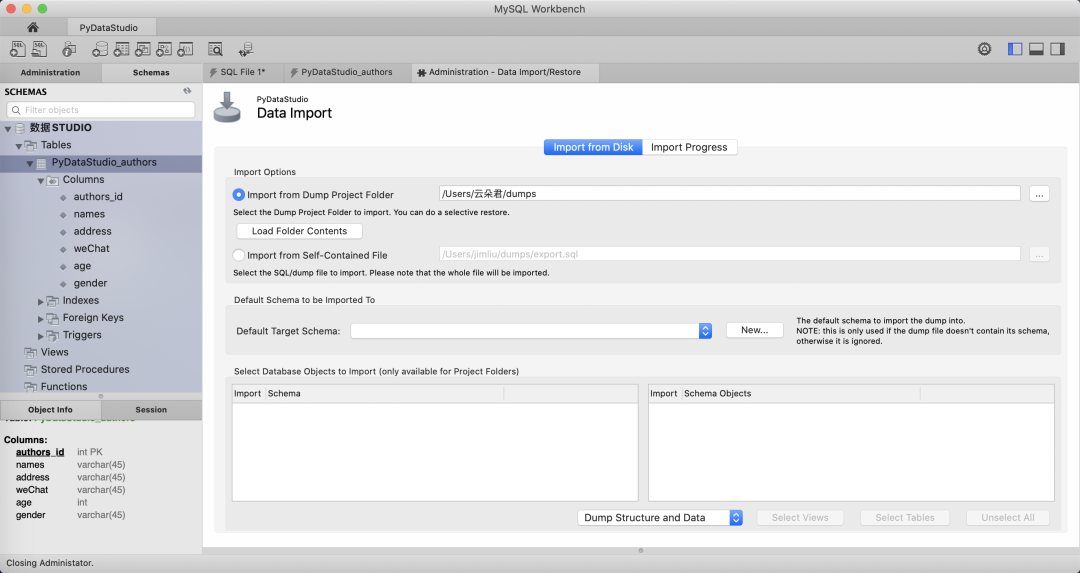Viewport: 1080px width, 573px height.
Task: Switch to the Administration tab
Action: pos(50,72)
